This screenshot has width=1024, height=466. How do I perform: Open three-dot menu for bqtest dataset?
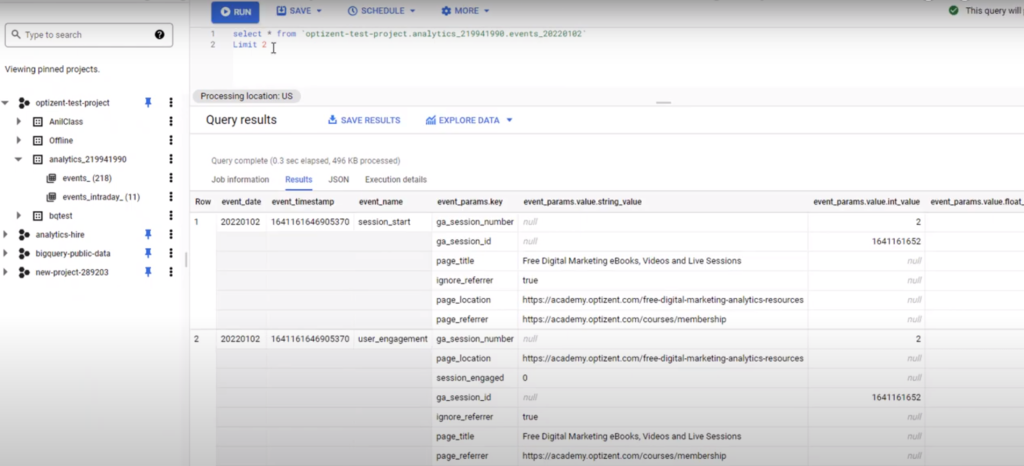171,216
